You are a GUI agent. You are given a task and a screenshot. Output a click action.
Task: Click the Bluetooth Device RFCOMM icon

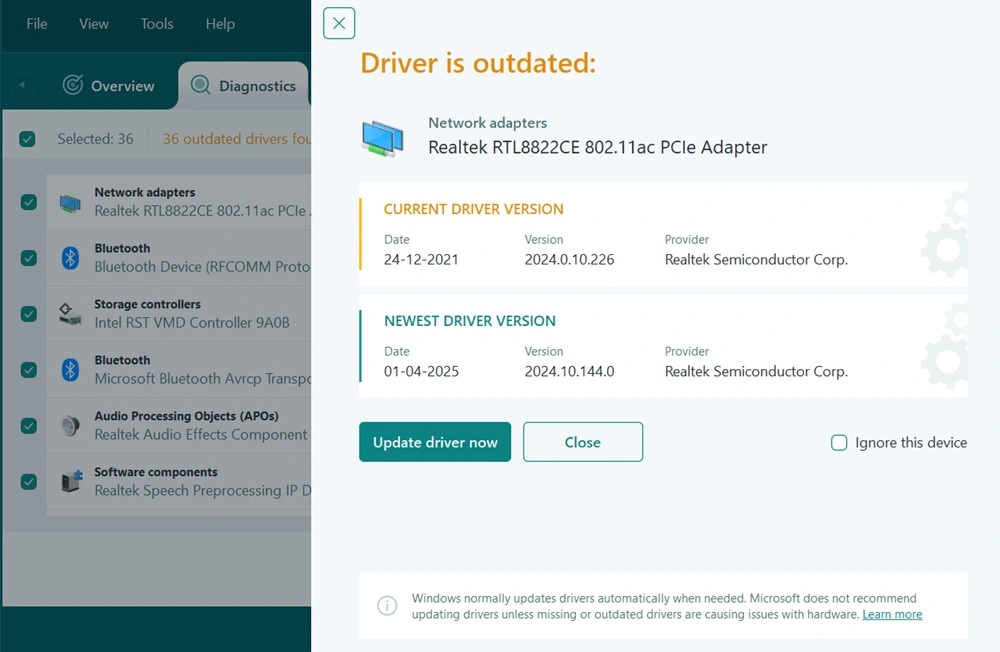70,258
